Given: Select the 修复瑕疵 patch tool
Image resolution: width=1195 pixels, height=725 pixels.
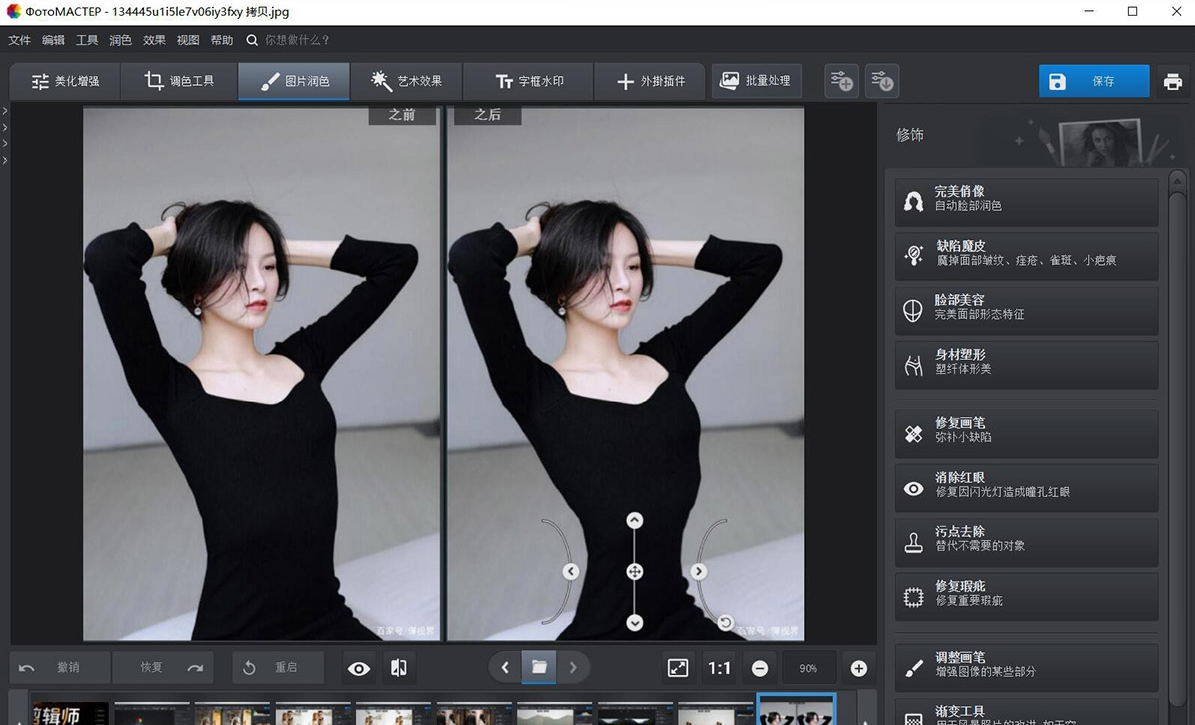Looking at the screenshot, I should (1027, 596).
